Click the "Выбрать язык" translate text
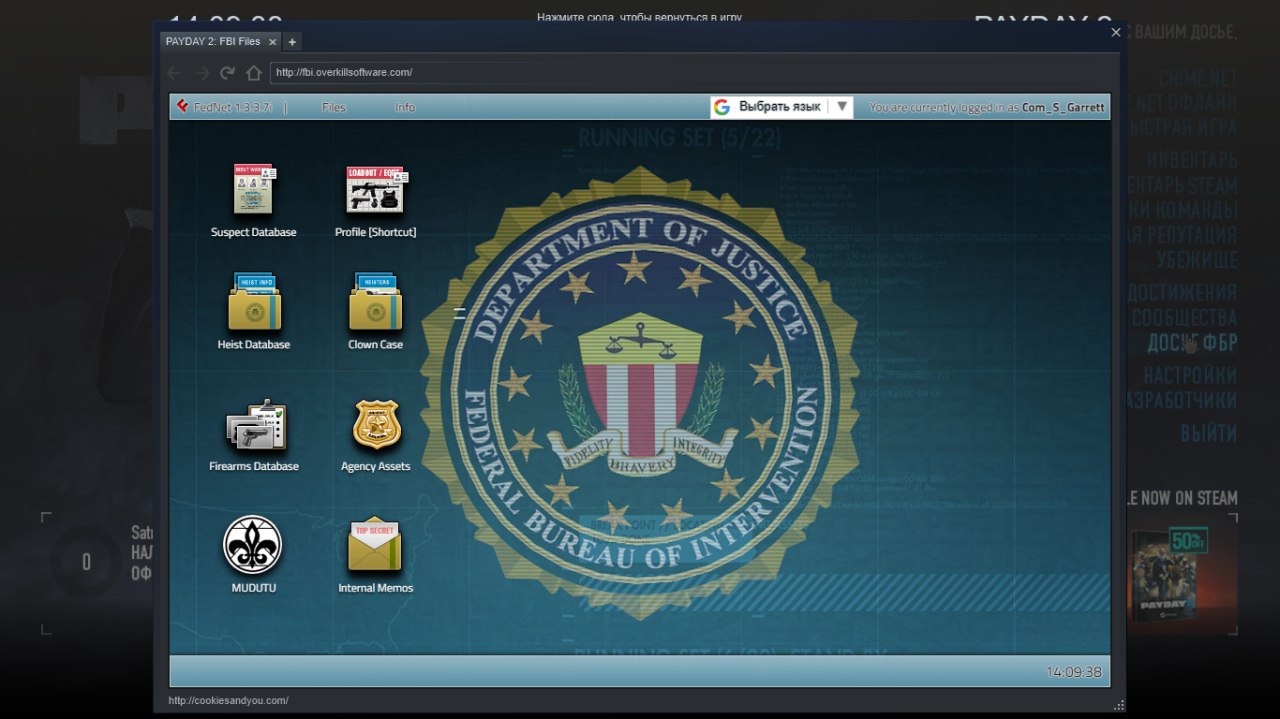The height and width of the screenshot is (719, 1280). pos(780,107)
